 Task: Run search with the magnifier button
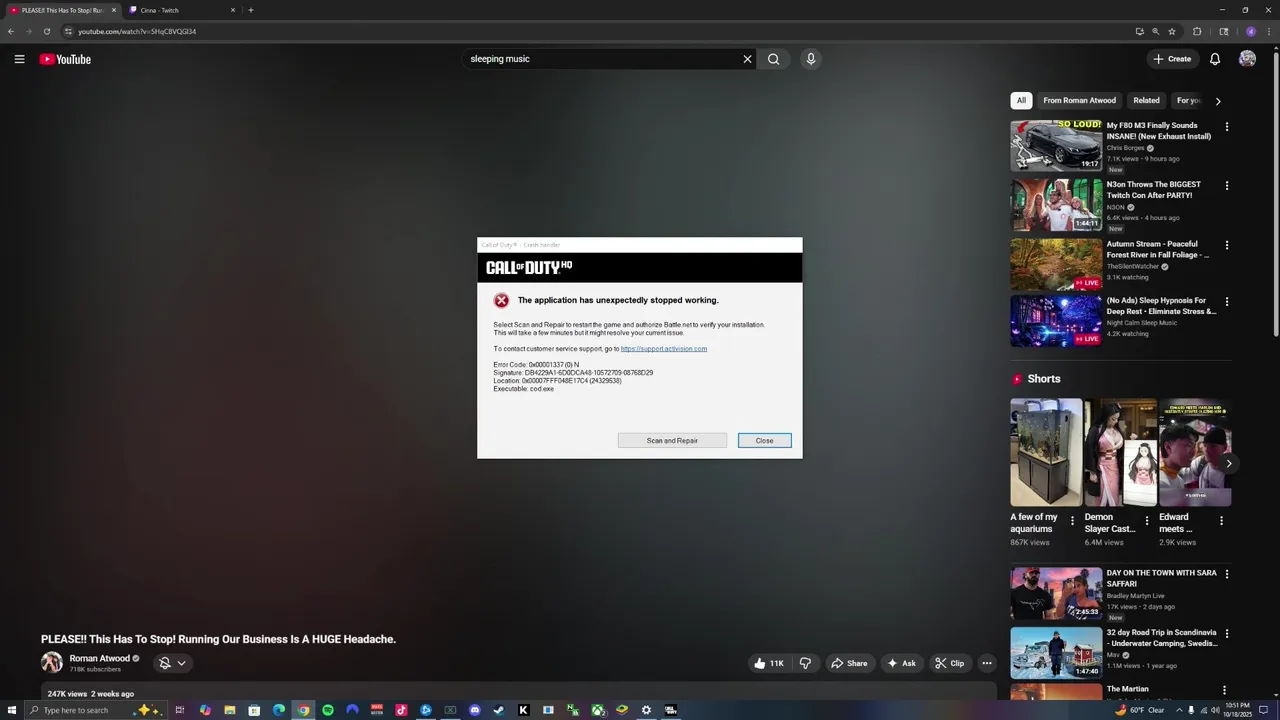773,59
